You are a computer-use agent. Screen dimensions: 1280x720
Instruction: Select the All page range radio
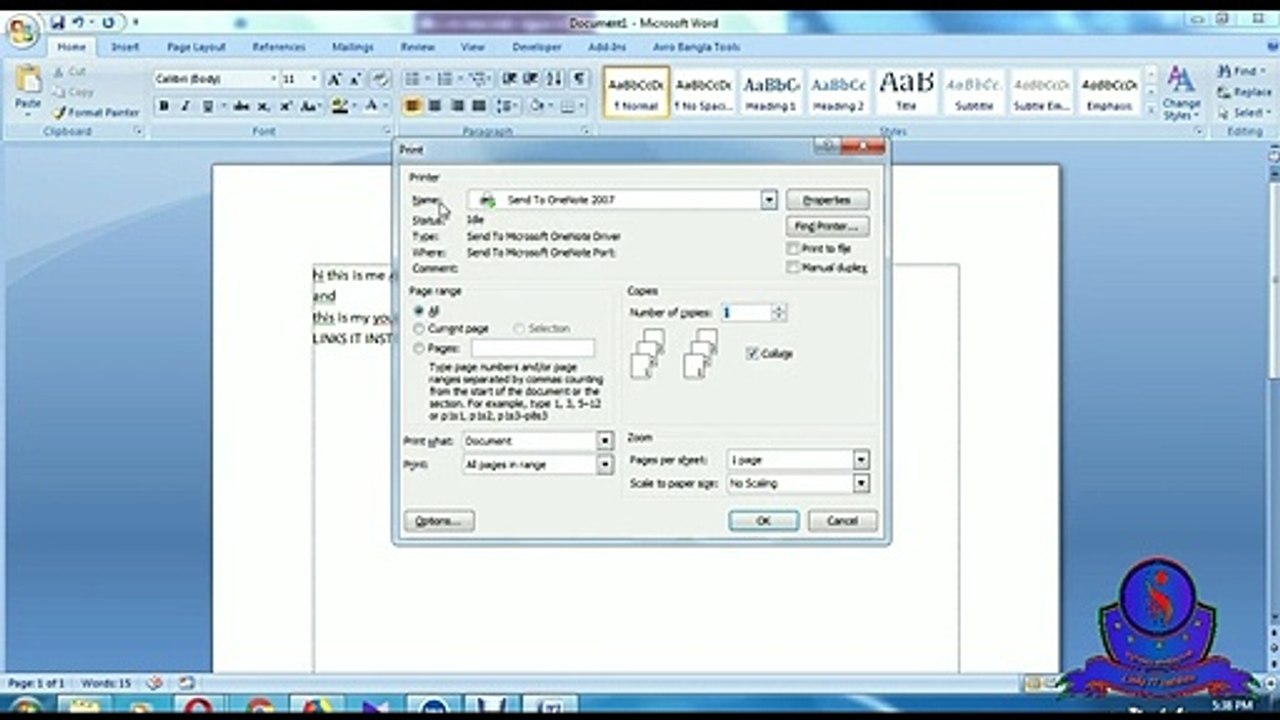click(419, 311)
